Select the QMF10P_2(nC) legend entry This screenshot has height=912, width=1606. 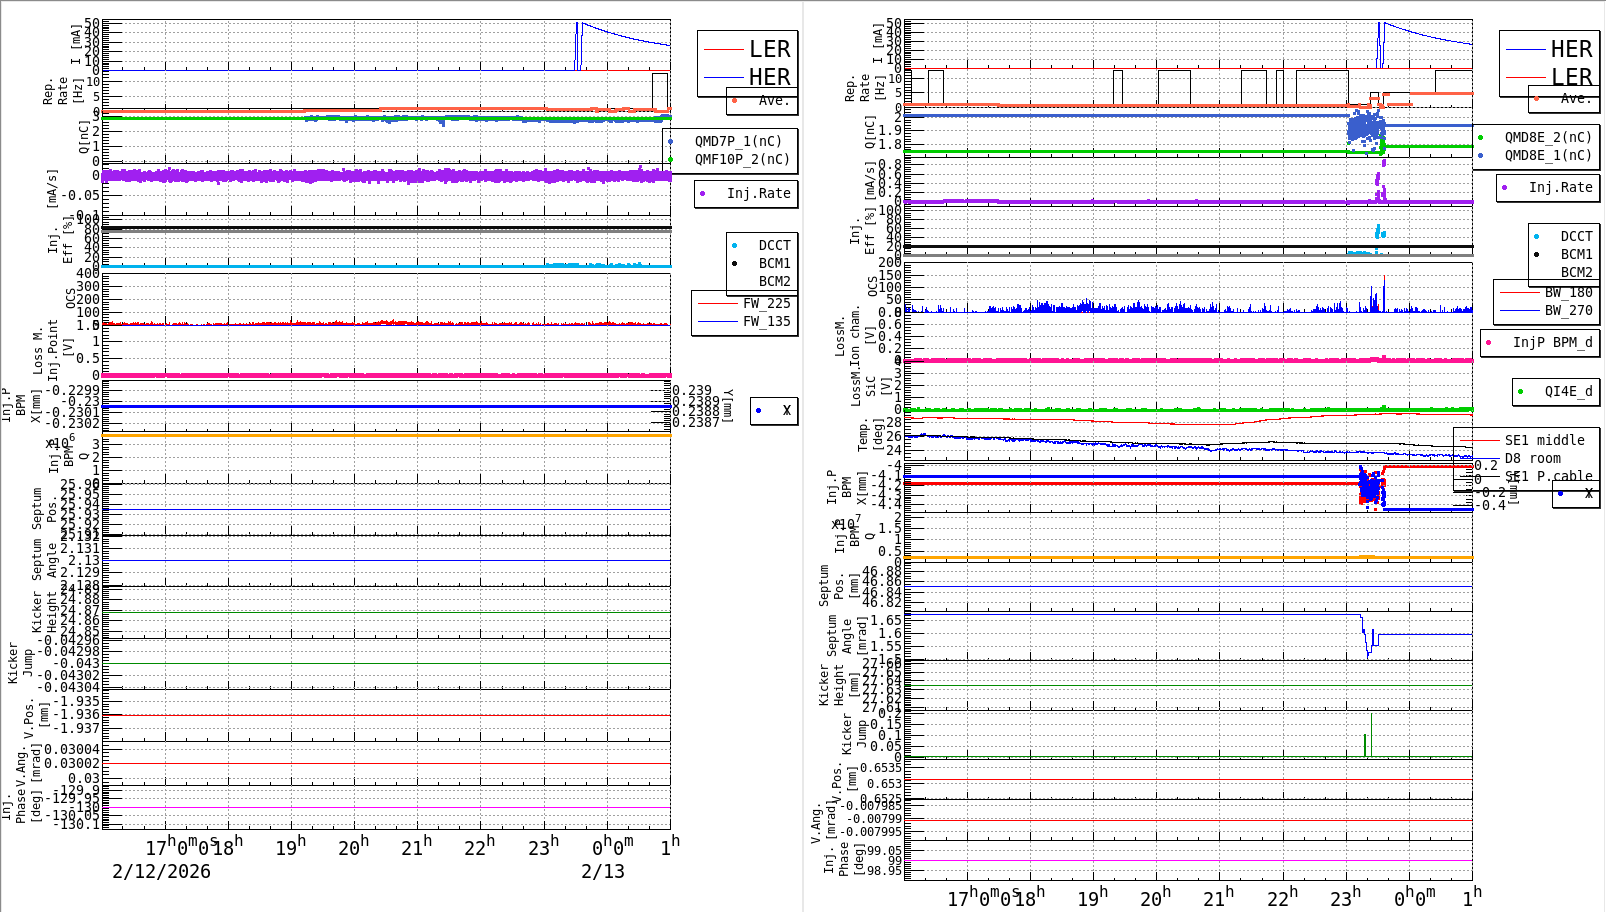click(x=742, y=159)
